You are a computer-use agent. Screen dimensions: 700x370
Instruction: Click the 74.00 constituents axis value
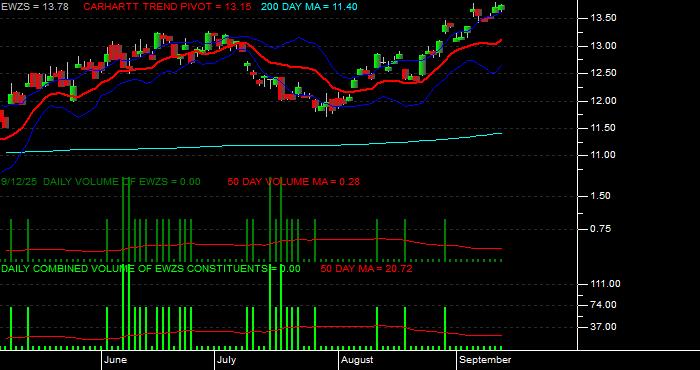(604, 305)
